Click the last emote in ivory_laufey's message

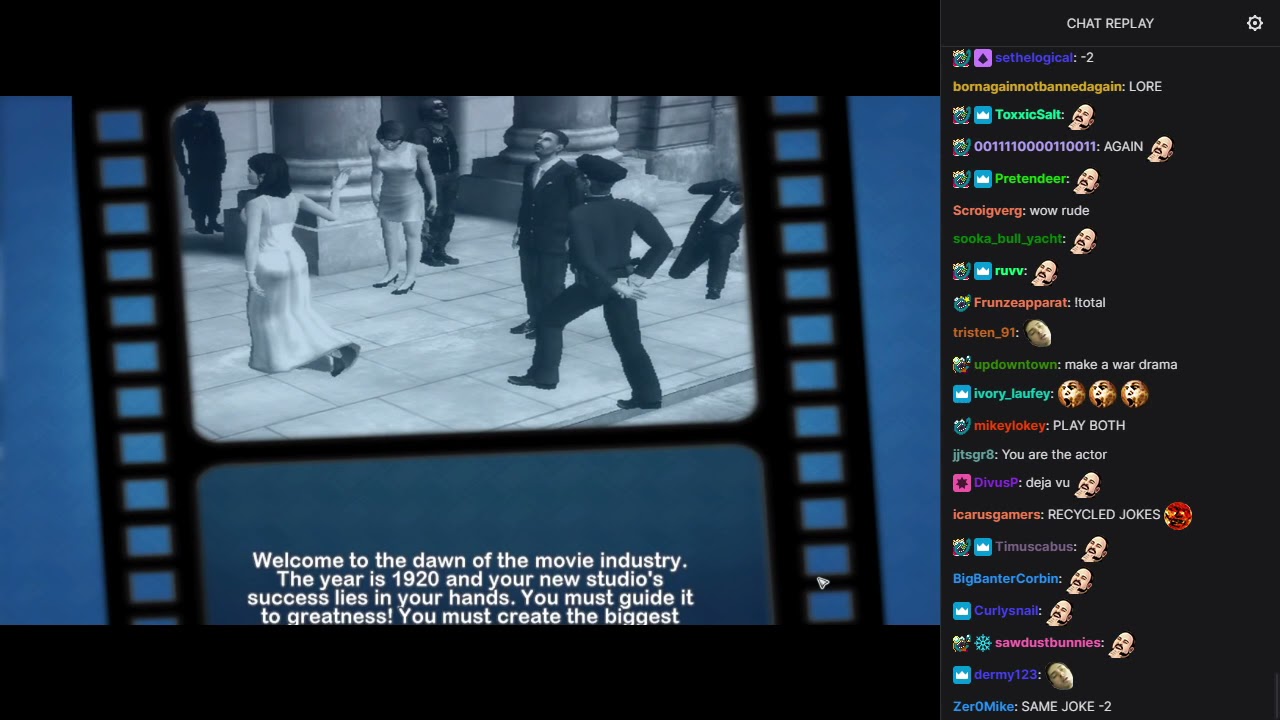1134,394
